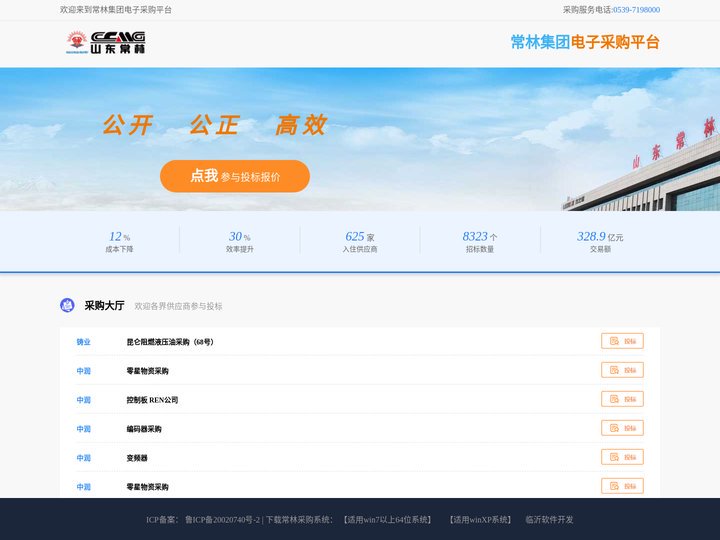Screen dimensions: 720x540
Task: Click 中润 label beside 变频器
Action: (84, 458)
